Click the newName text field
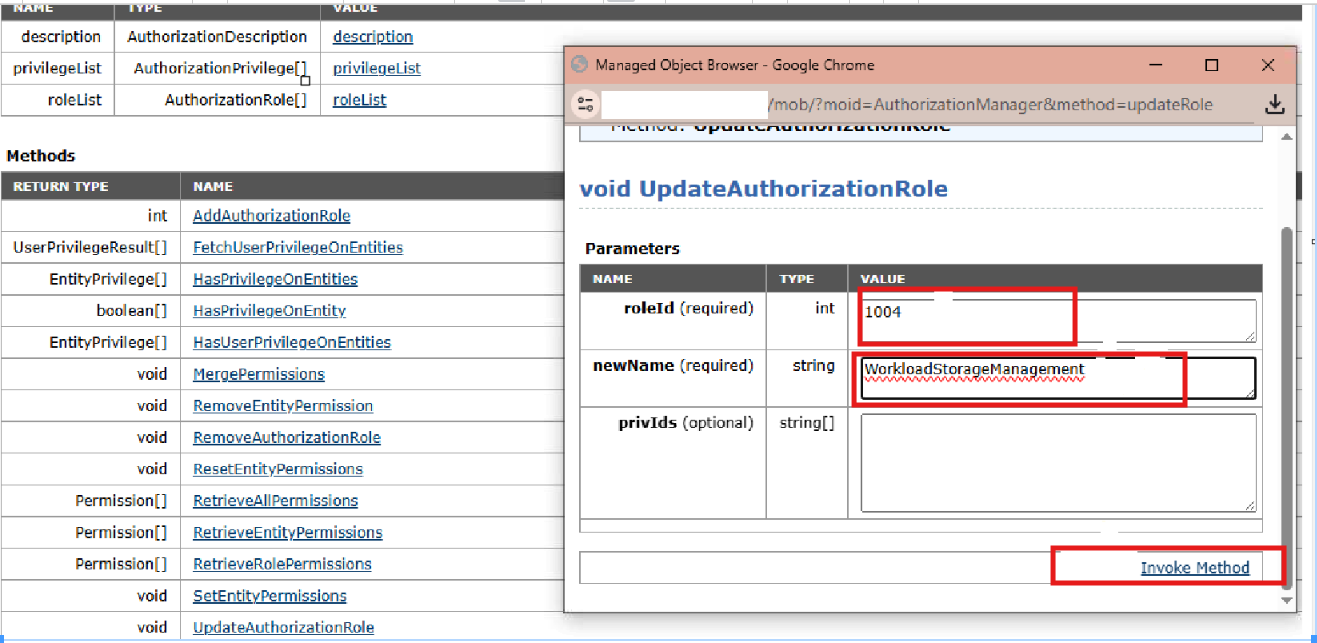The width and height of the screenshot is (1317, 643). (x=1057, y=378)
